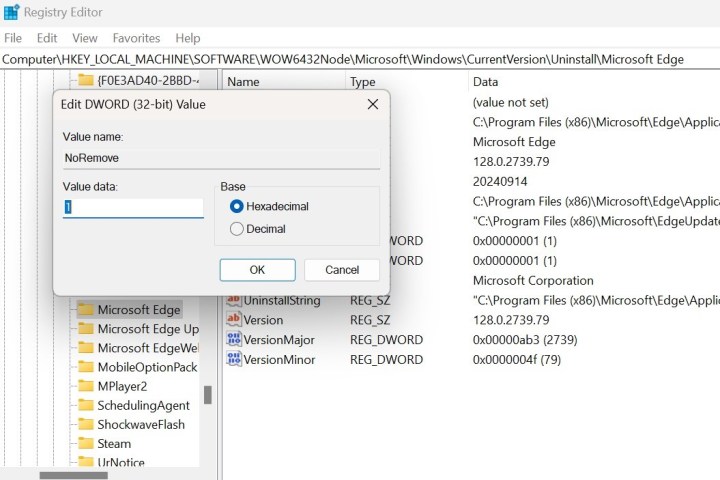This screenshot has height=480, width=720.
Task: Click the Registry Editor title bar icon
Action: [11, 13]
